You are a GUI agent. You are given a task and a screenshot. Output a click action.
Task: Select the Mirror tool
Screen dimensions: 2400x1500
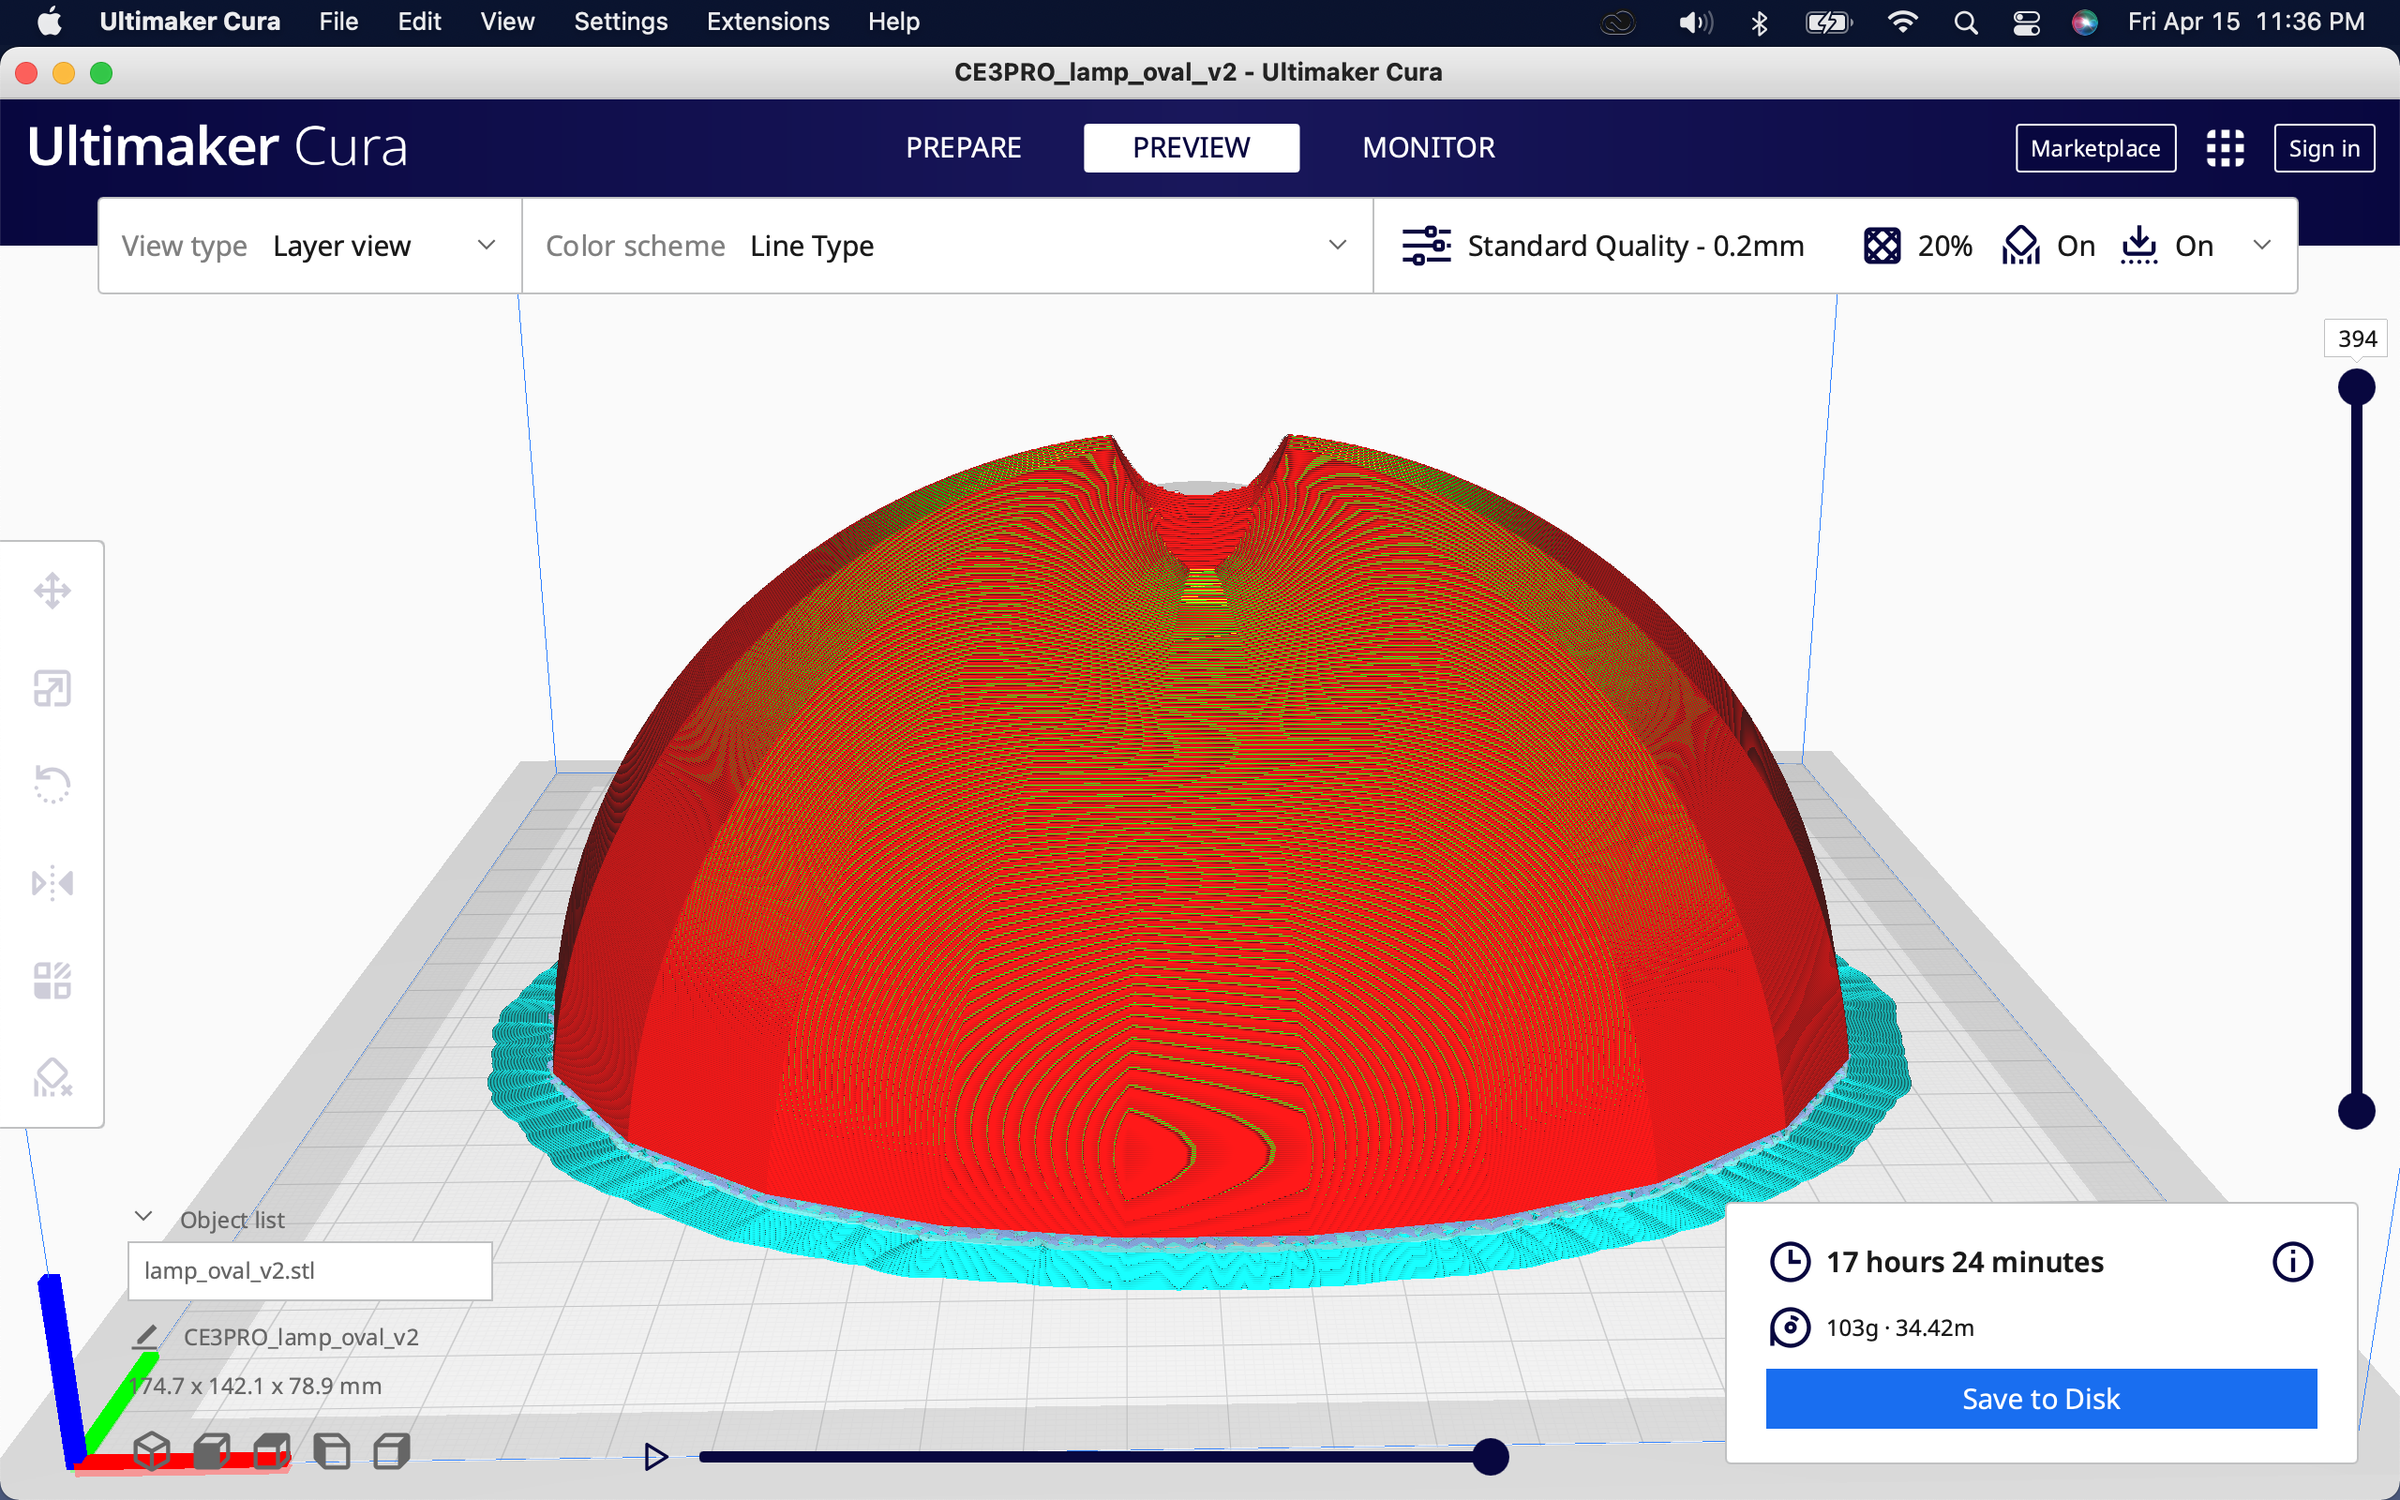pyautogui.click(x=52, y=883)
